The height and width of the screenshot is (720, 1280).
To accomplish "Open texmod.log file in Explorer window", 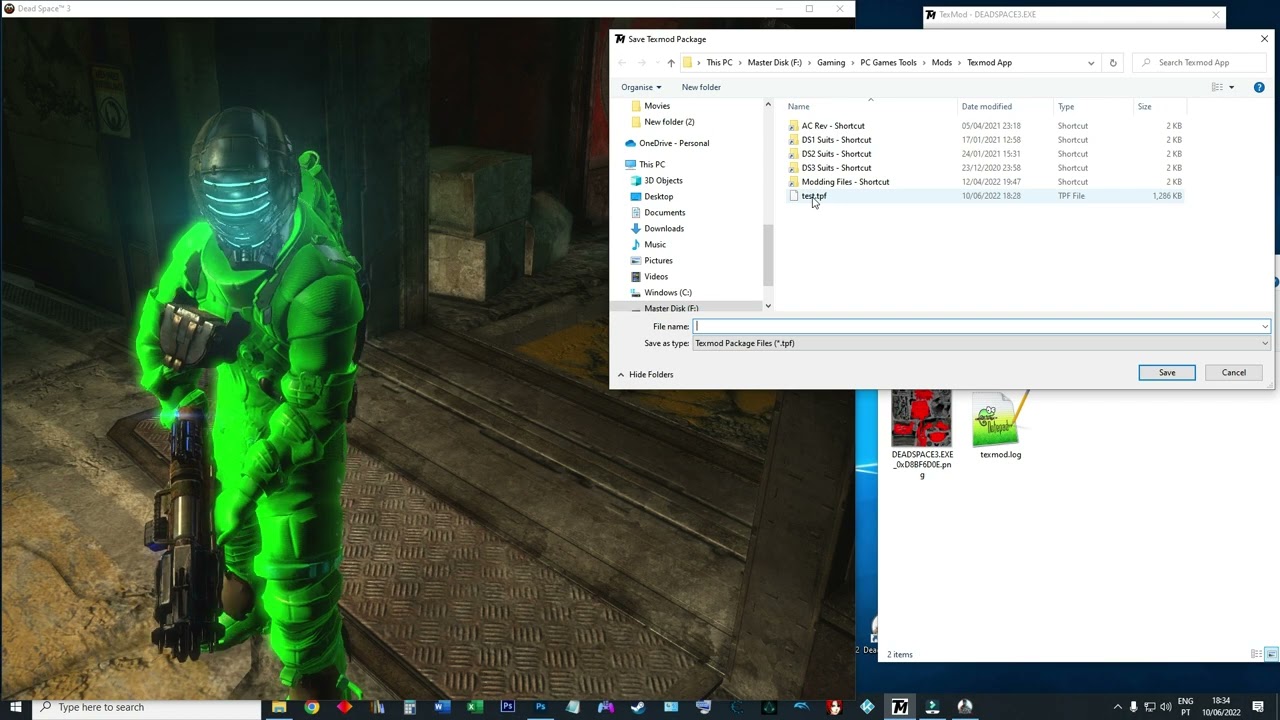I will tap(1000, 420).
